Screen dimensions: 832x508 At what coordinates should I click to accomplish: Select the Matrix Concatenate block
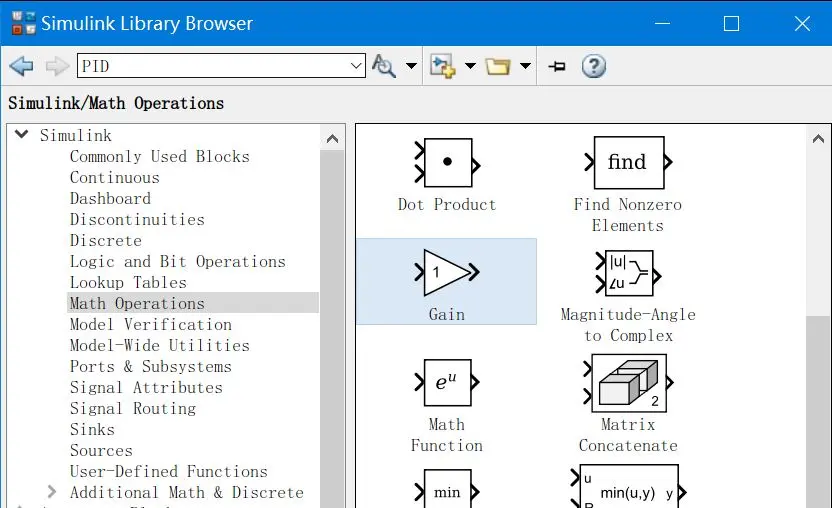[628, 383]
